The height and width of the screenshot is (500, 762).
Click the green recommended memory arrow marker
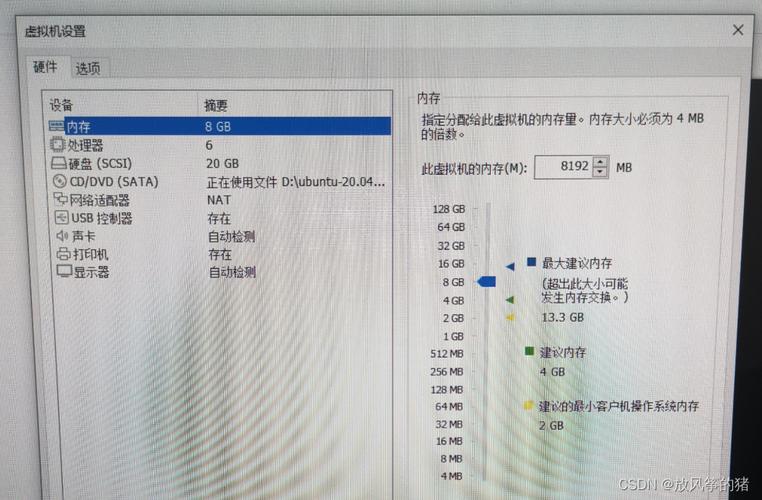510,300
